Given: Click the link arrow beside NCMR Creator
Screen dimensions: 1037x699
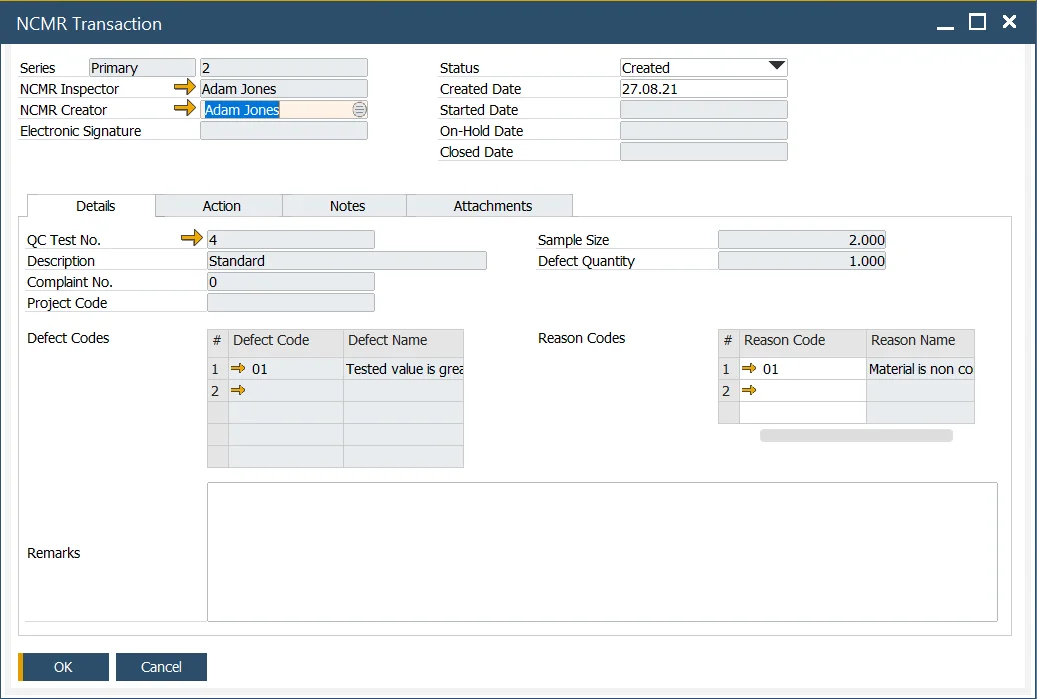Looking at the screenshot, I should 185,110.
